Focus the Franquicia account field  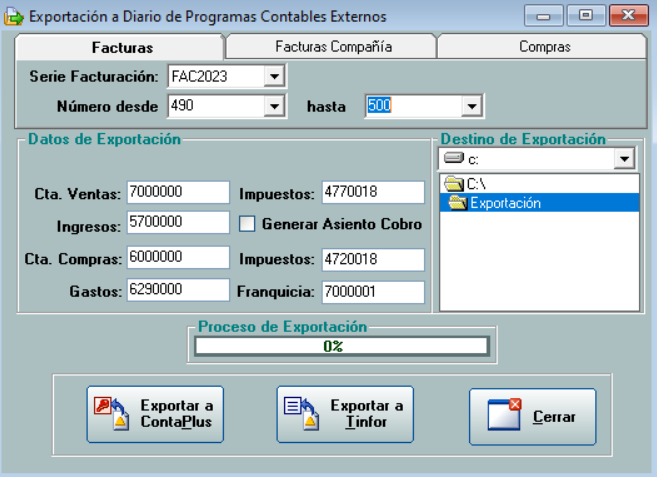[373, 292]
